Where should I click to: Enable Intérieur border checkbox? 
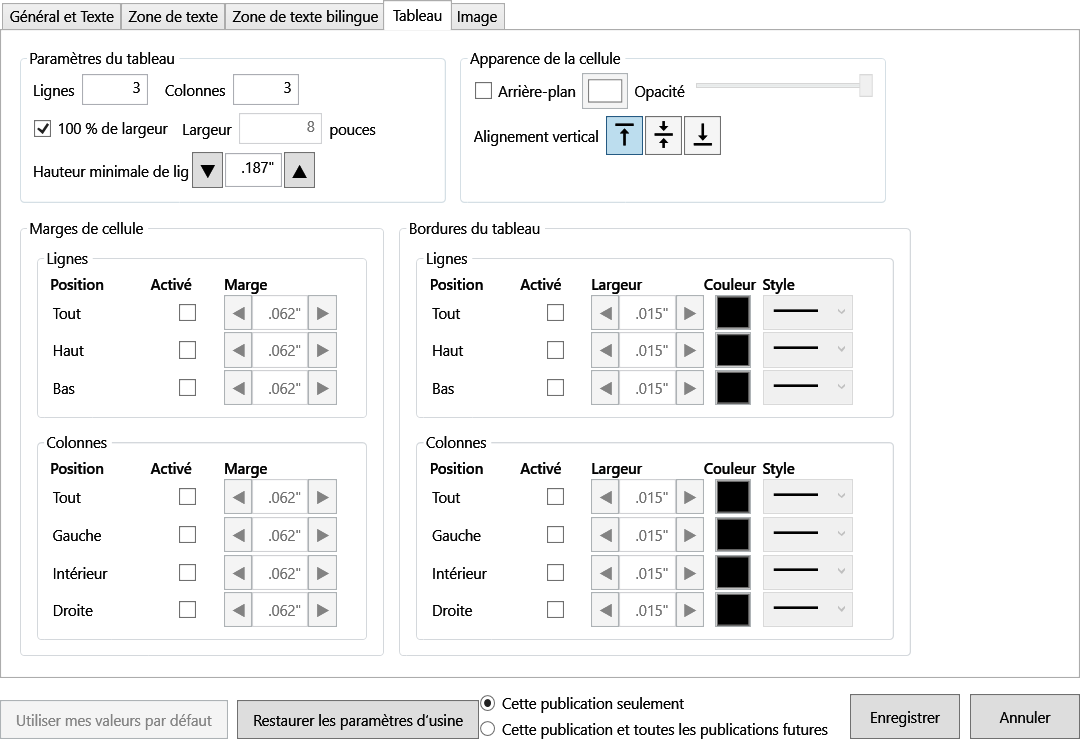tap(555, 573)
